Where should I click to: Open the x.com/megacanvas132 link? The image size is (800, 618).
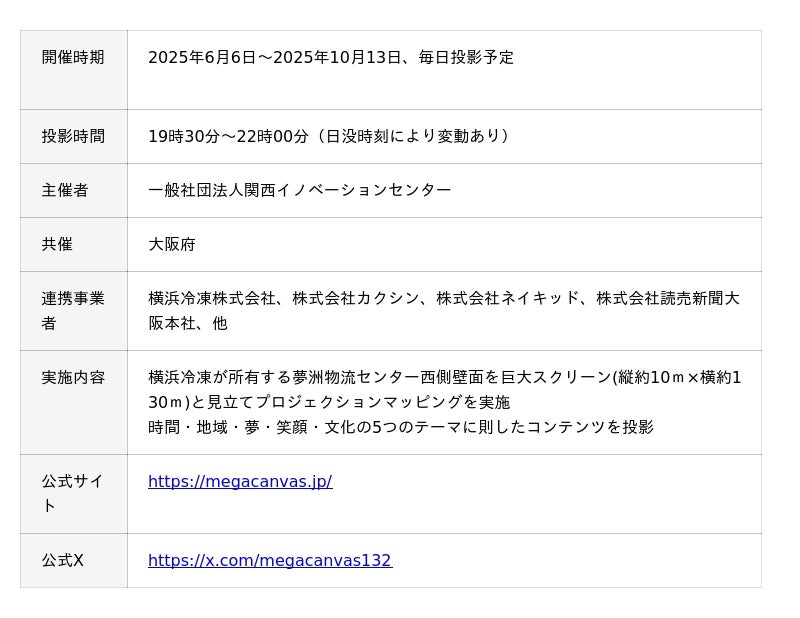270,560
